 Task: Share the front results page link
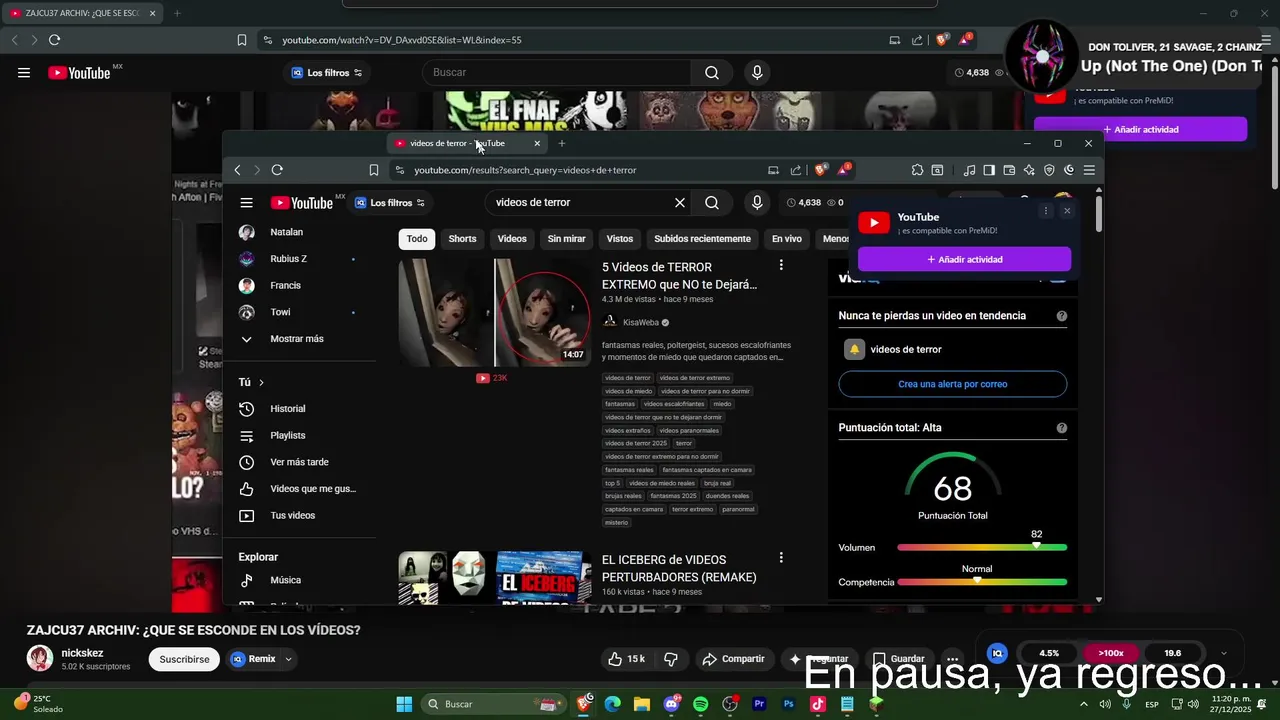(x=796, y=170)
